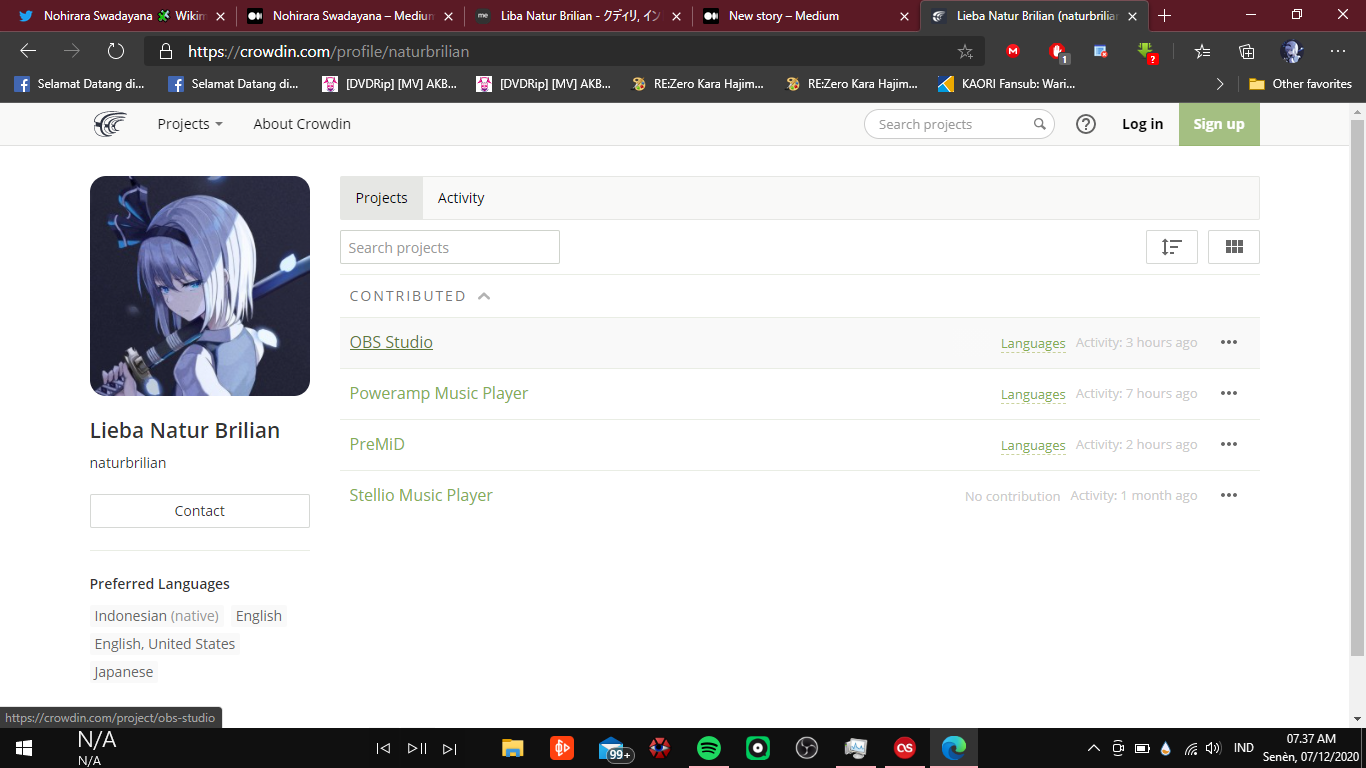1366x768 pixels.
Task: Click the Crowdin logo icon
Action: click(x=110, y=124)
